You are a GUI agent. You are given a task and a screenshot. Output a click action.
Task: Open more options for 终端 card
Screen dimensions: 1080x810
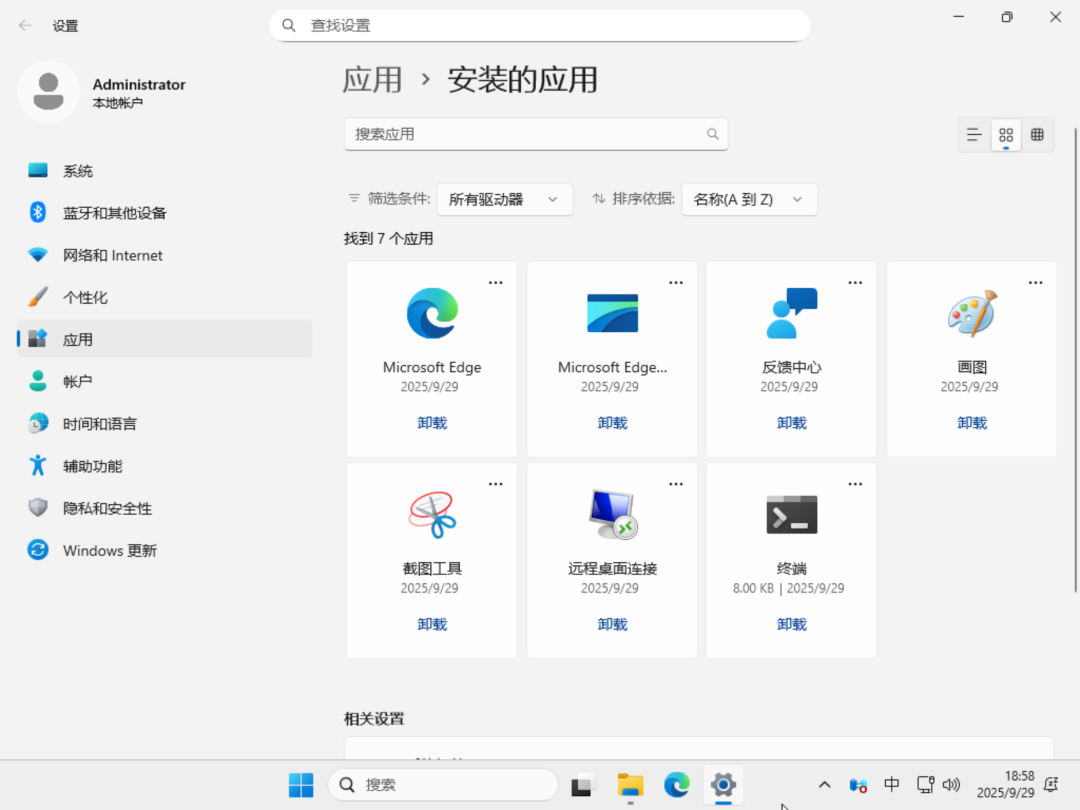point(855,484)
